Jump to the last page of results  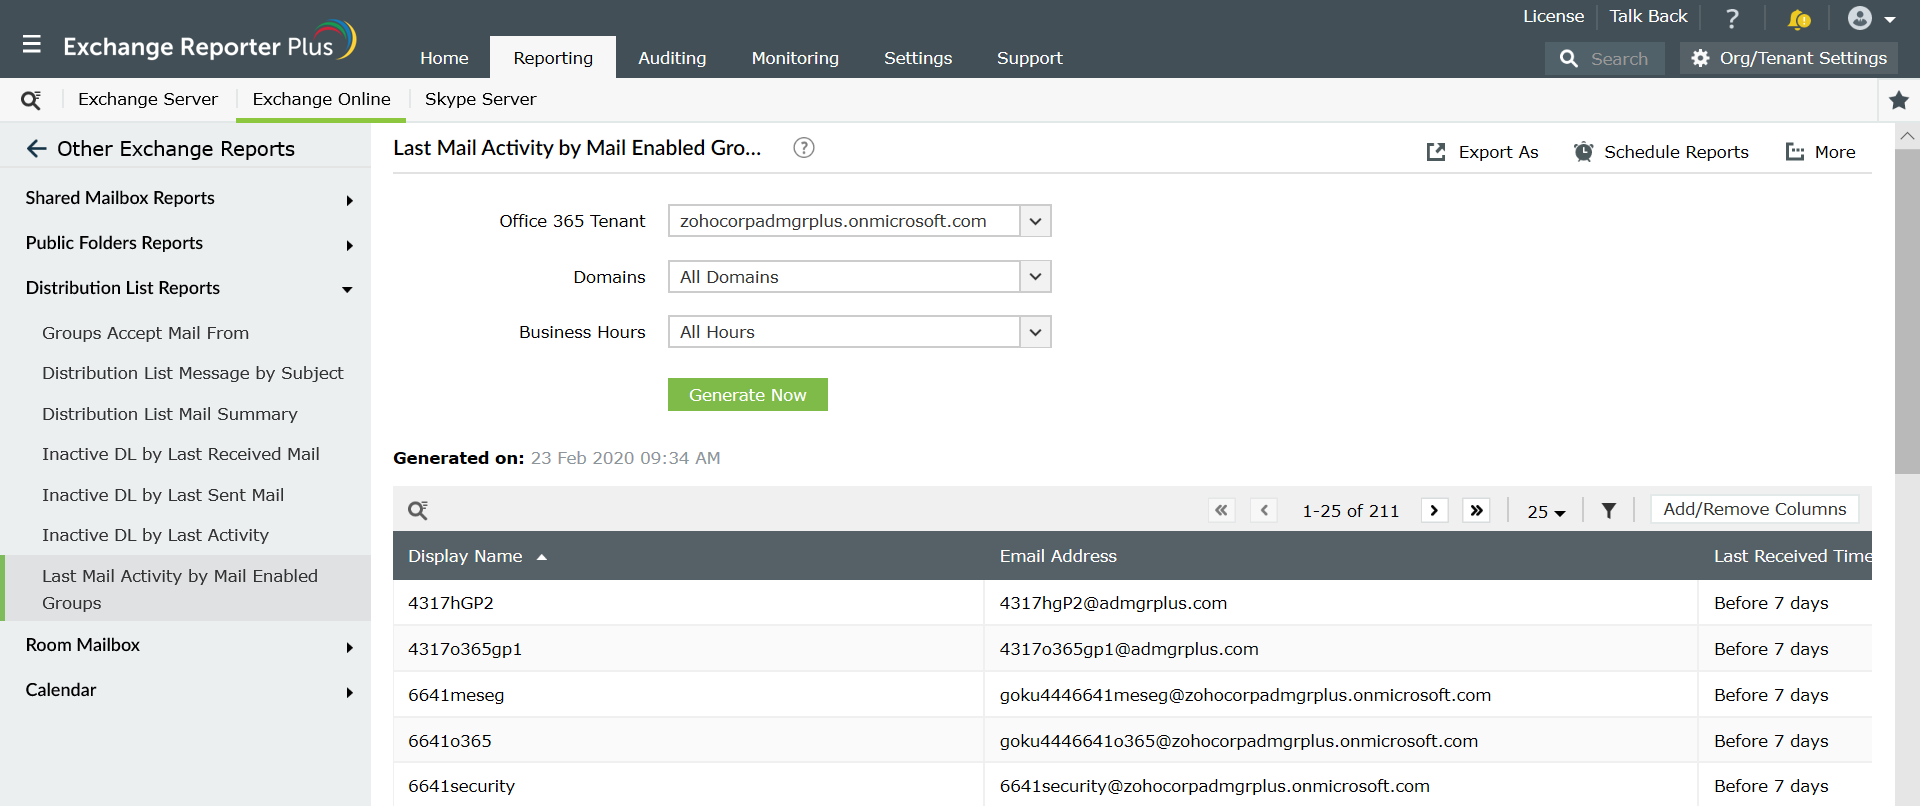point(1476,510)
